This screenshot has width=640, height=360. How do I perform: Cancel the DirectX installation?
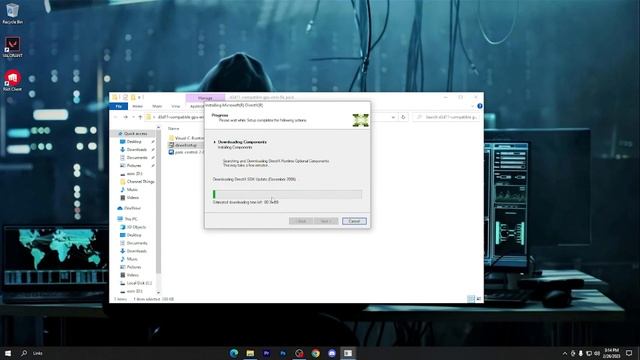(354, 221)
